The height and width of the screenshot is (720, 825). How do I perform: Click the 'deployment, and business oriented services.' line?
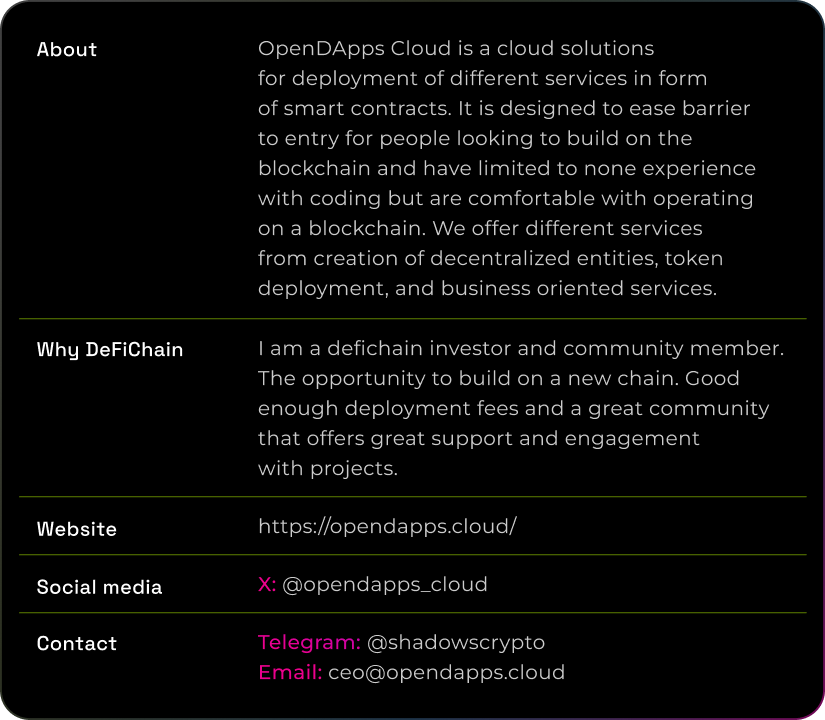pyautogui.click(x=487, y=288)
